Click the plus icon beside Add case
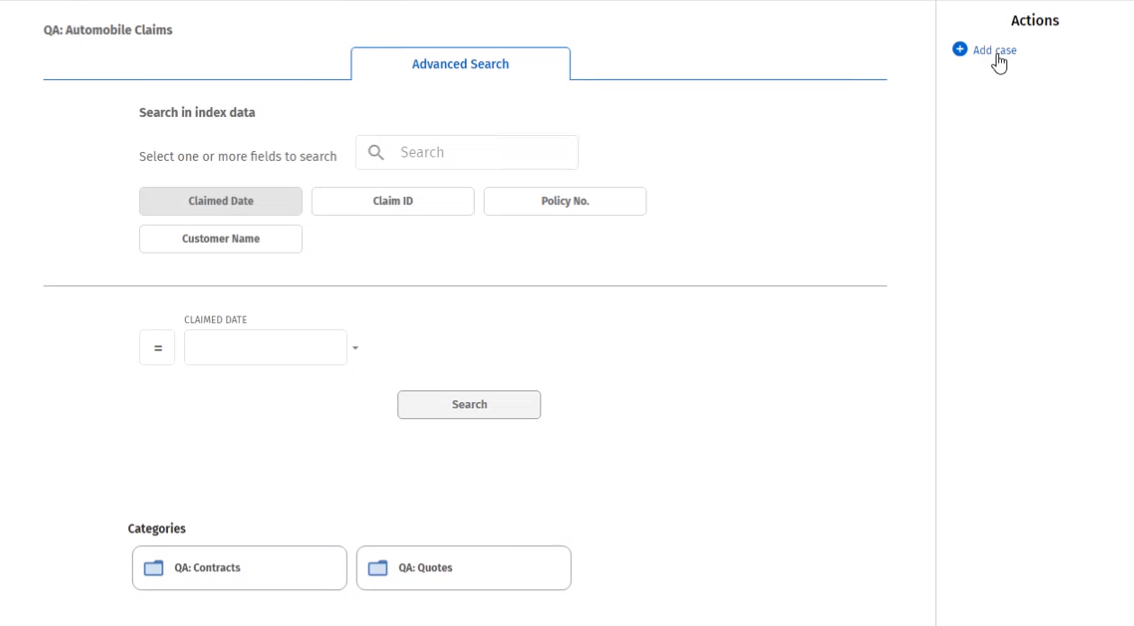 (959, 49)
